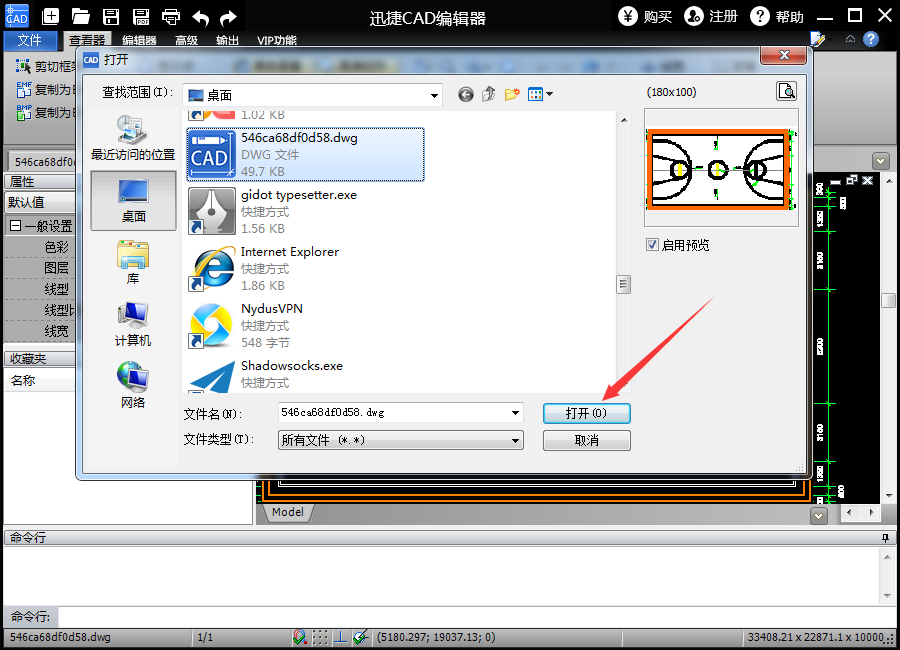Screen dimensions: 900x650
Task: Expand the 查找范围 location dropdown
Action: click(435, 95)
